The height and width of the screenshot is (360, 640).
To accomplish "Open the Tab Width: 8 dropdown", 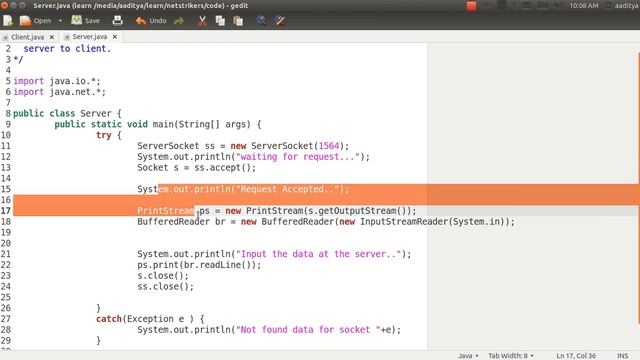I will coord(511,356).
